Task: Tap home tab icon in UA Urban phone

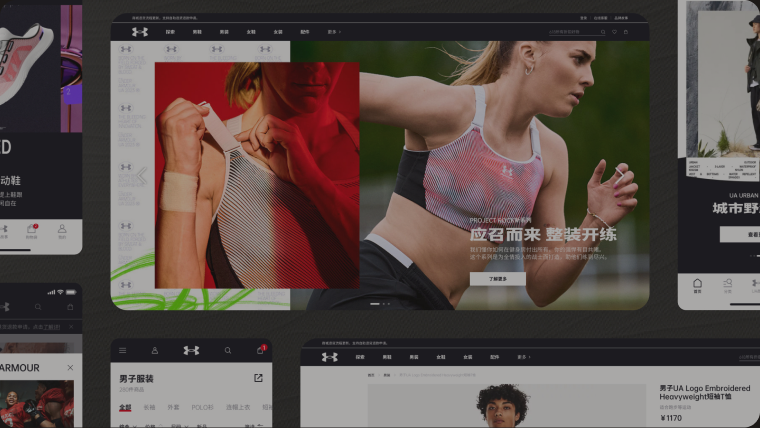Action: (697, 285)
